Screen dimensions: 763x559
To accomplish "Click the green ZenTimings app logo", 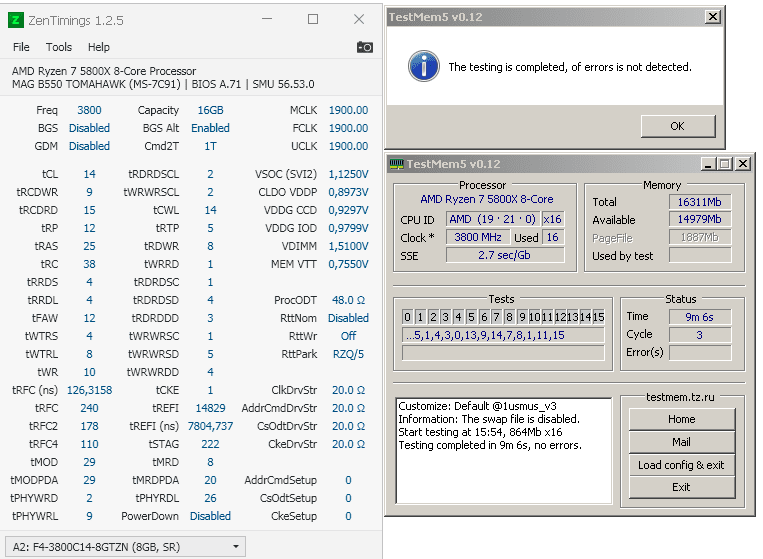I will (16, 20).
